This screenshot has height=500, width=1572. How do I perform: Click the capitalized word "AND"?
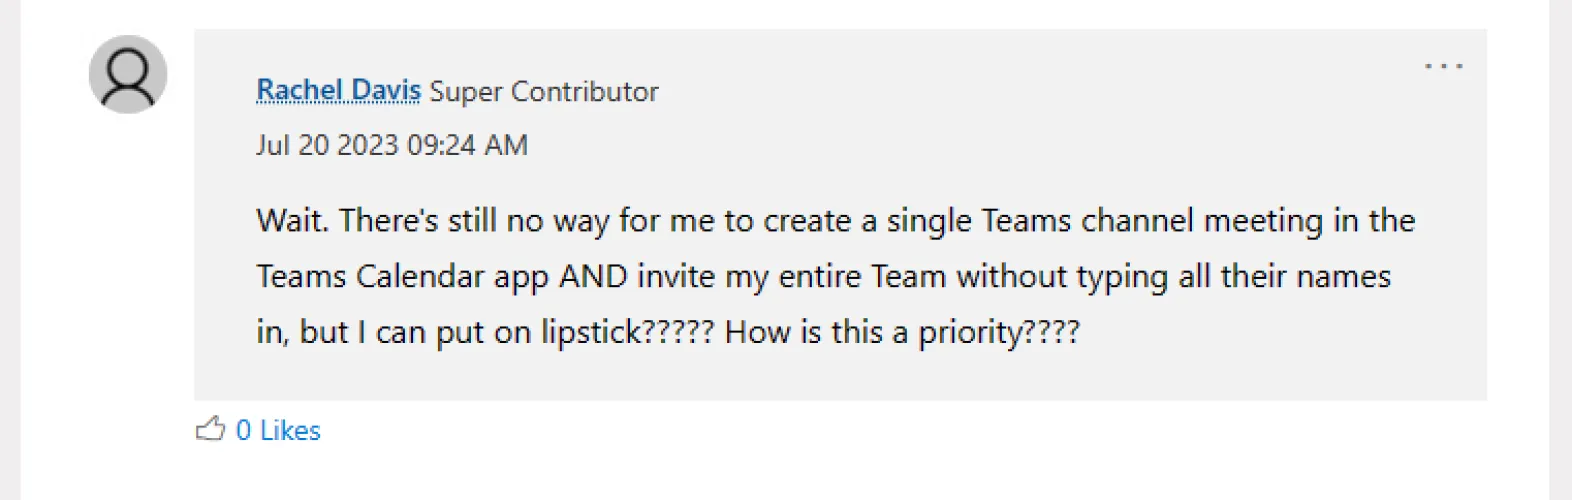(593, 276)
